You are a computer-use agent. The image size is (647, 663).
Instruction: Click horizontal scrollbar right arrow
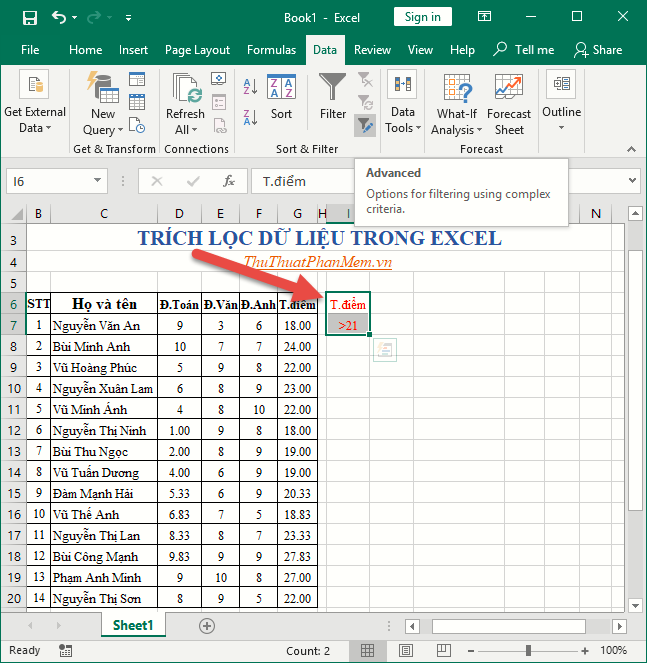[x=620, y=626]
